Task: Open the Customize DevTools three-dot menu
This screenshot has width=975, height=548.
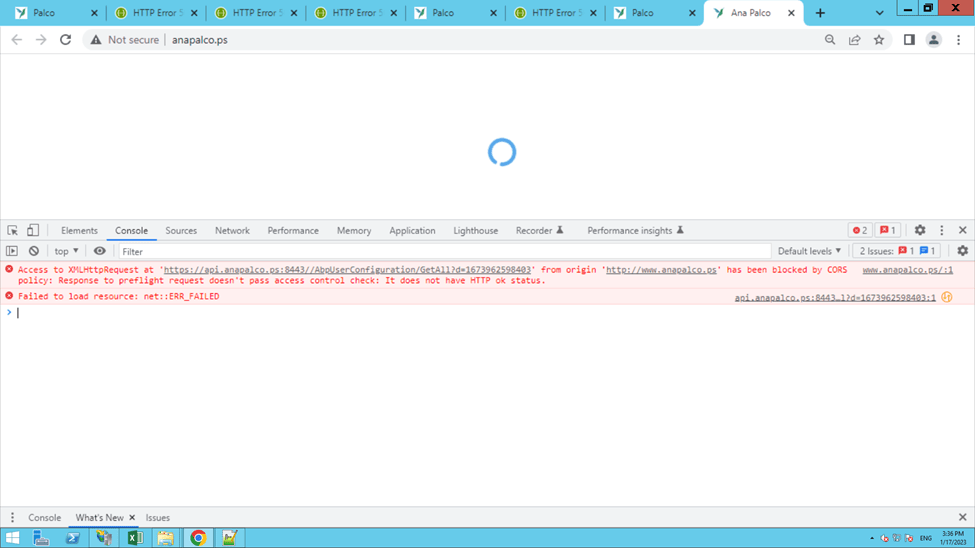Action: (941, 230)
